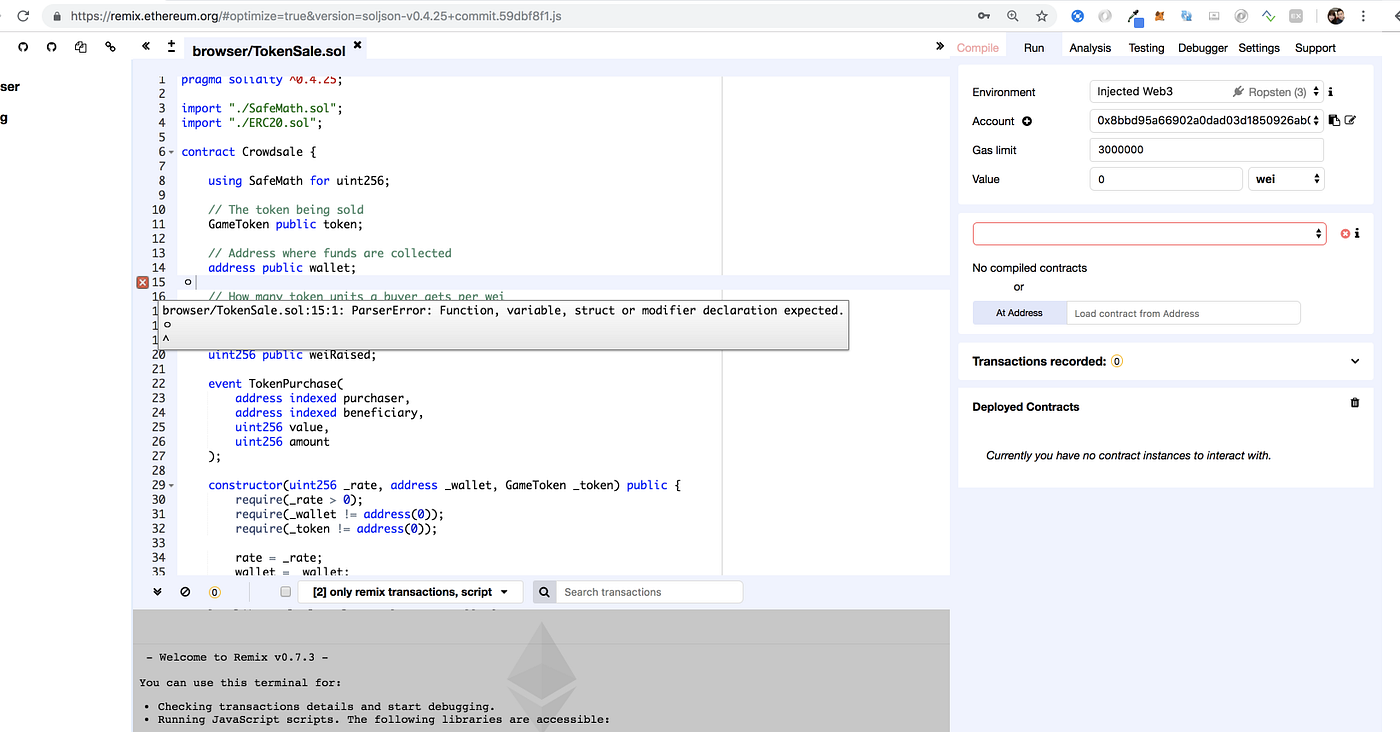Delete deployed contracts with the trash icon
Screen dimensions: 1400x732
tap(1355, 403)
